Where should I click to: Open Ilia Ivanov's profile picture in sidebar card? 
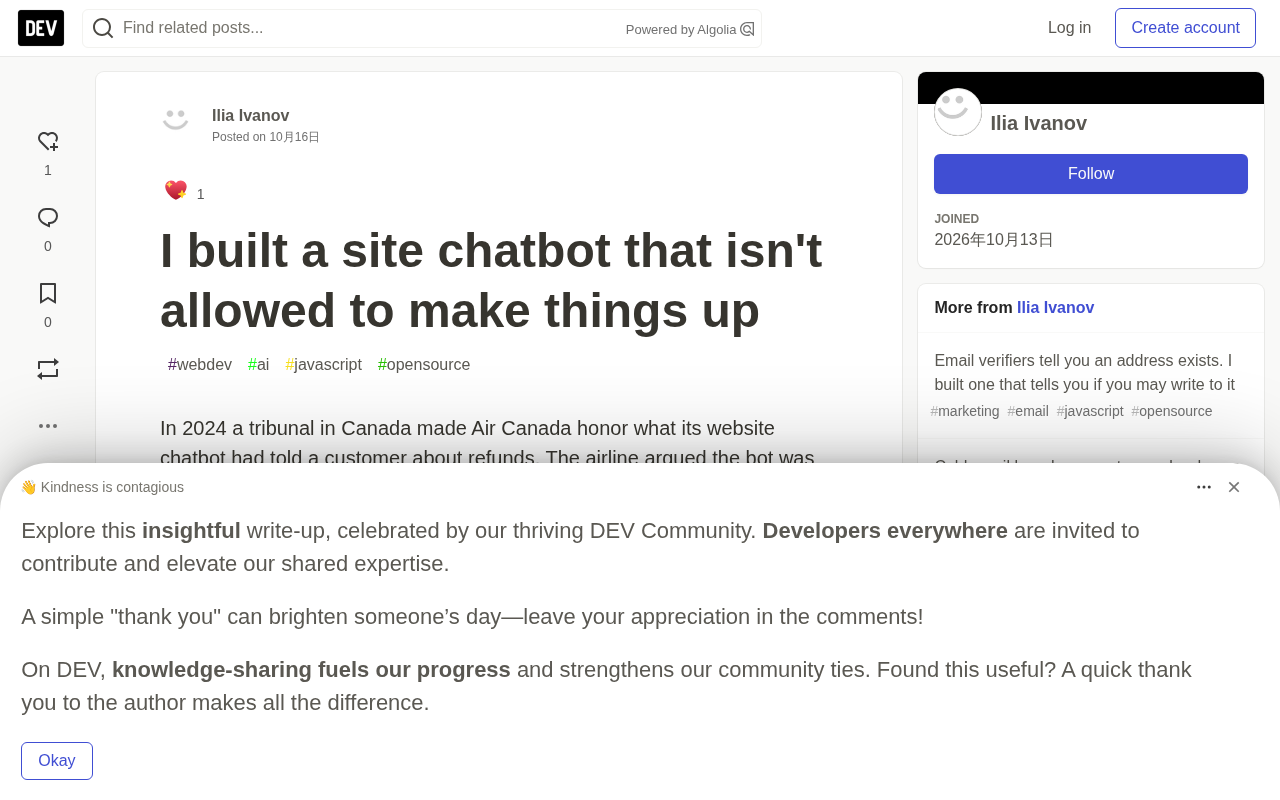(958, 112)
